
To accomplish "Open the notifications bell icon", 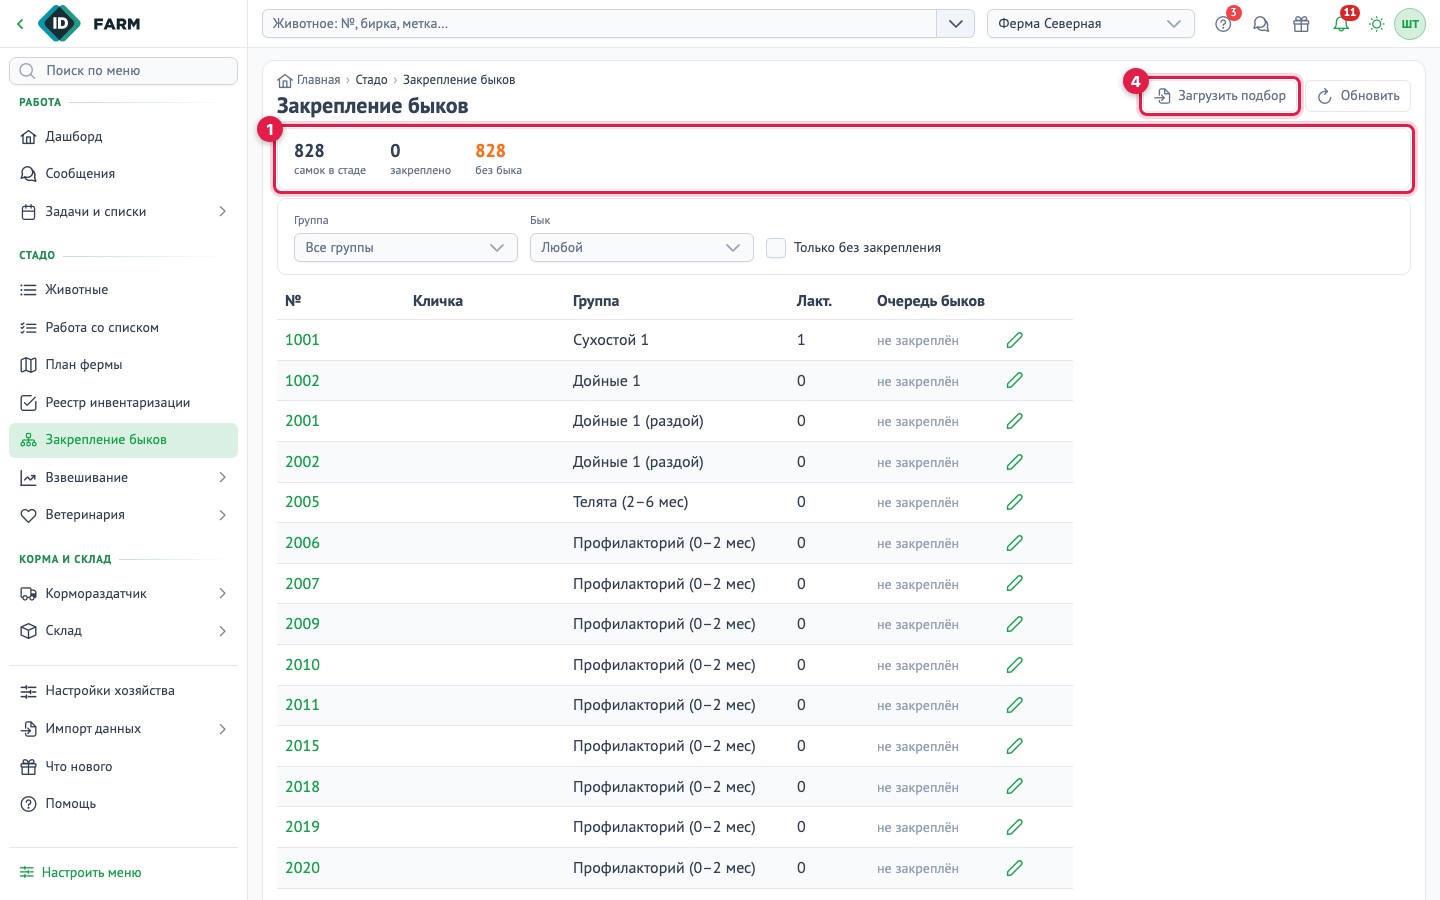I will [1341, 24].
